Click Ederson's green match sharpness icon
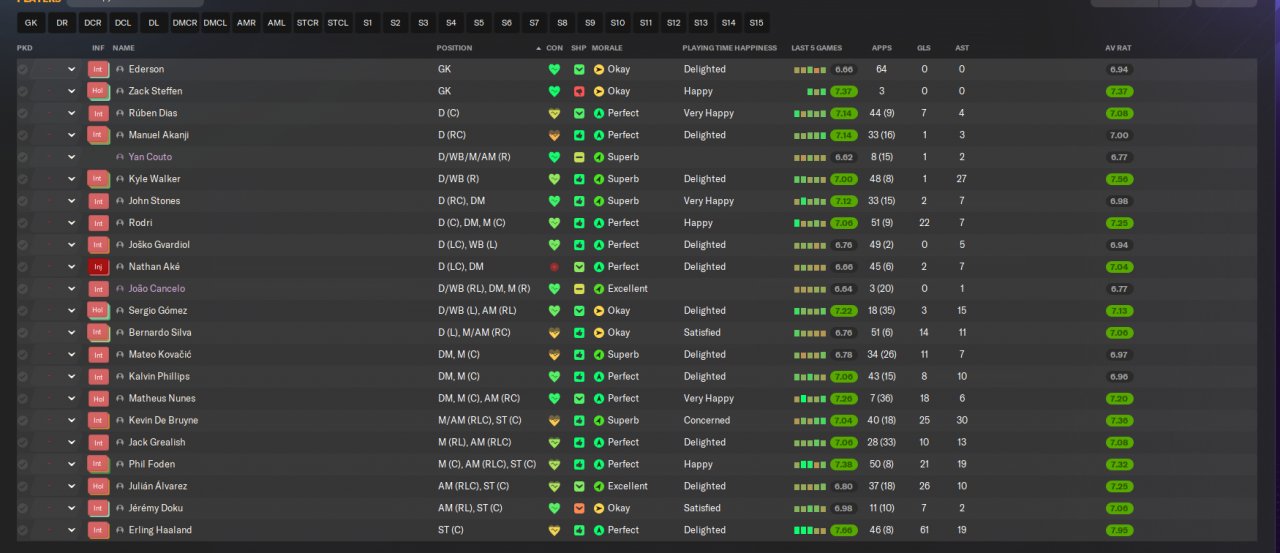Screen dimensions: 1280x553 coord(579,69)
